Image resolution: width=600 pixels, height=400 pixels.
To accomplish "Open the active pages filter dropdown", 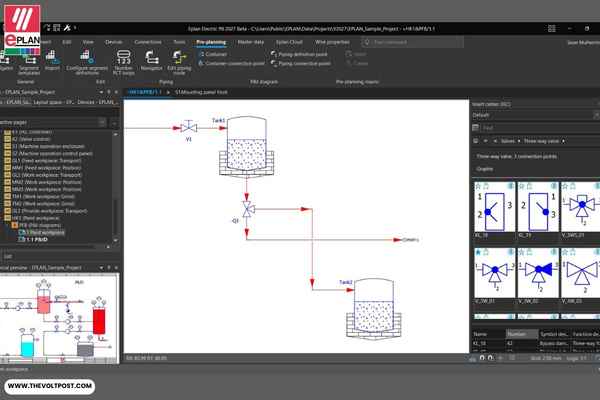I will [102, 122].
